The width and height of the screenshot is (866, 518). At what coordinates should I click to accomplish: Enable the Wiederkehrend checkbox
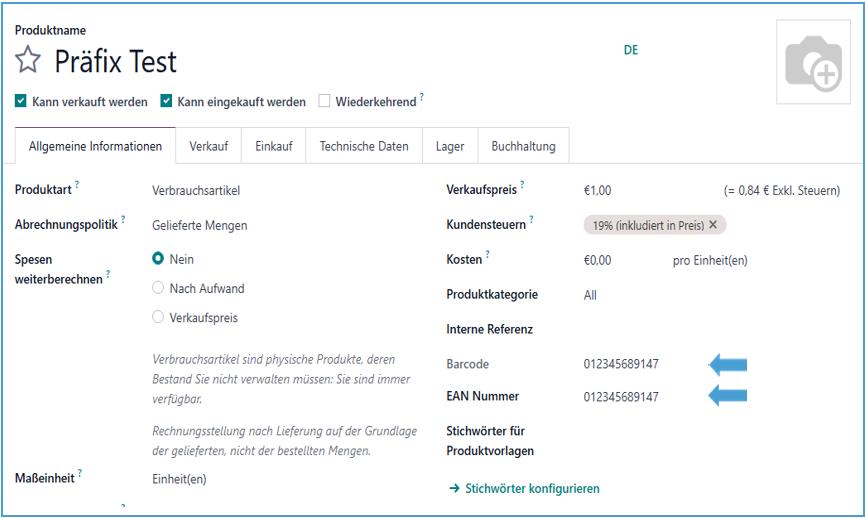324,101
